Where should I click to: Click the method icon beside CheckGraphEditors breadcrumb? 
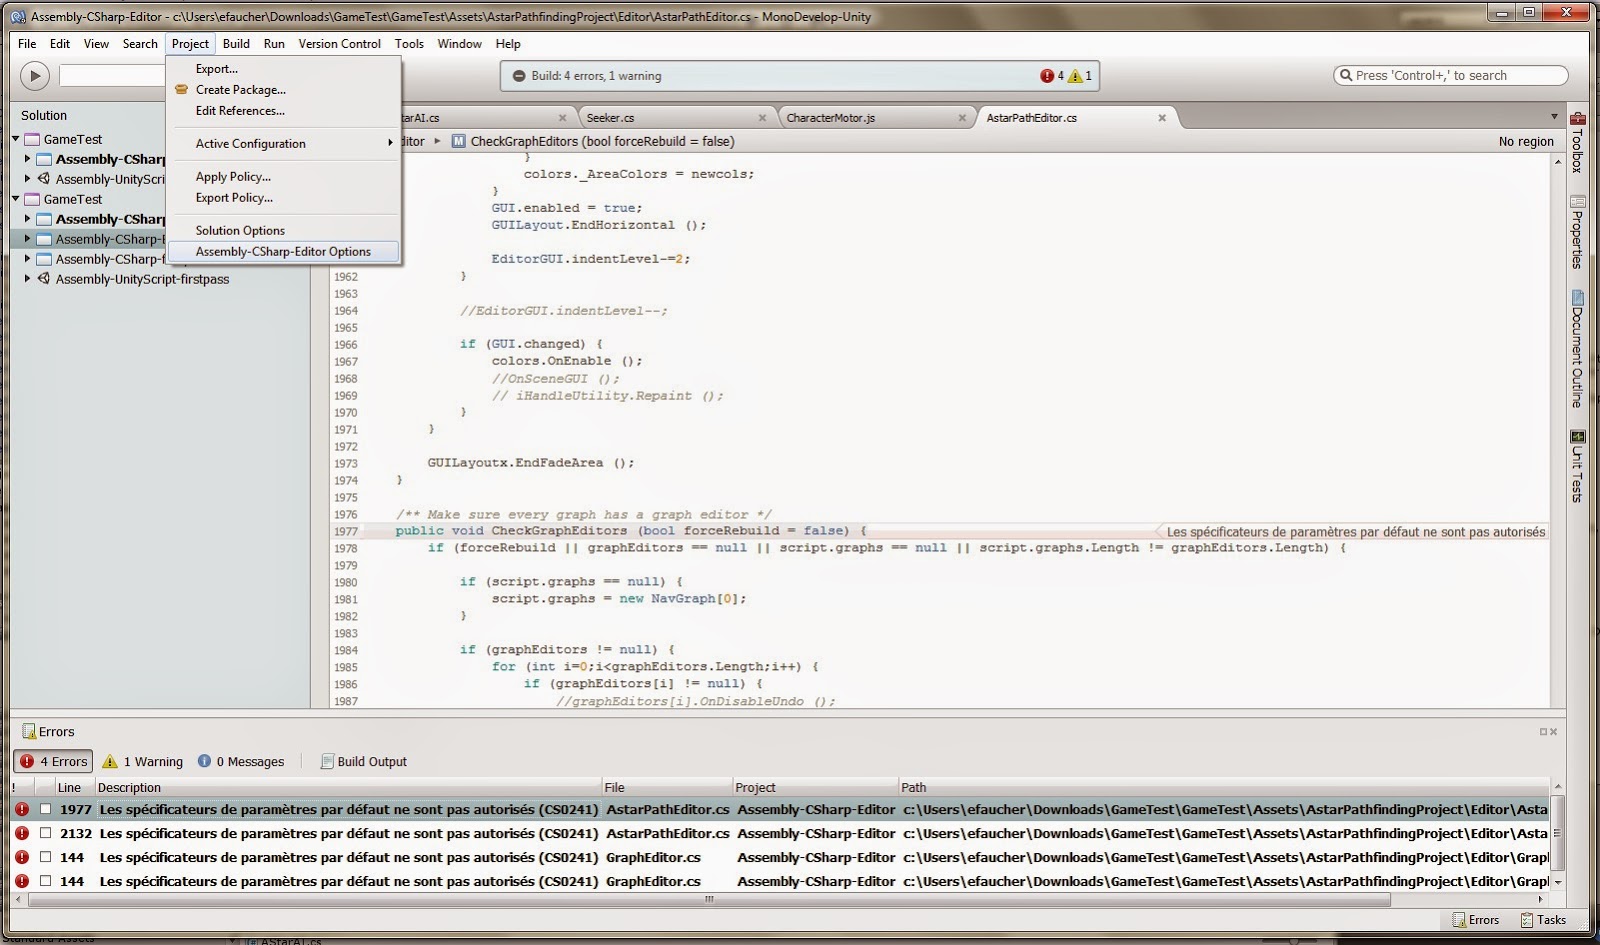459,141
